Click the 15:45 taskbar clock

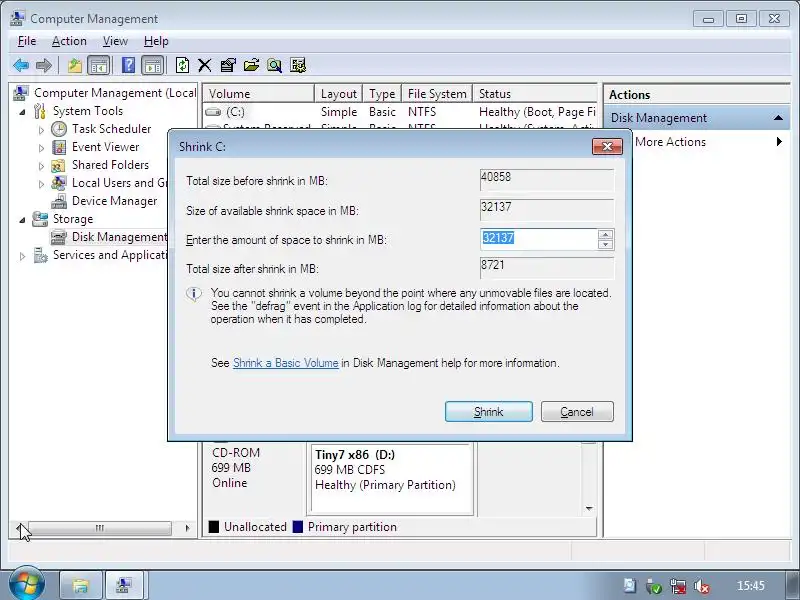click(751, 586)
